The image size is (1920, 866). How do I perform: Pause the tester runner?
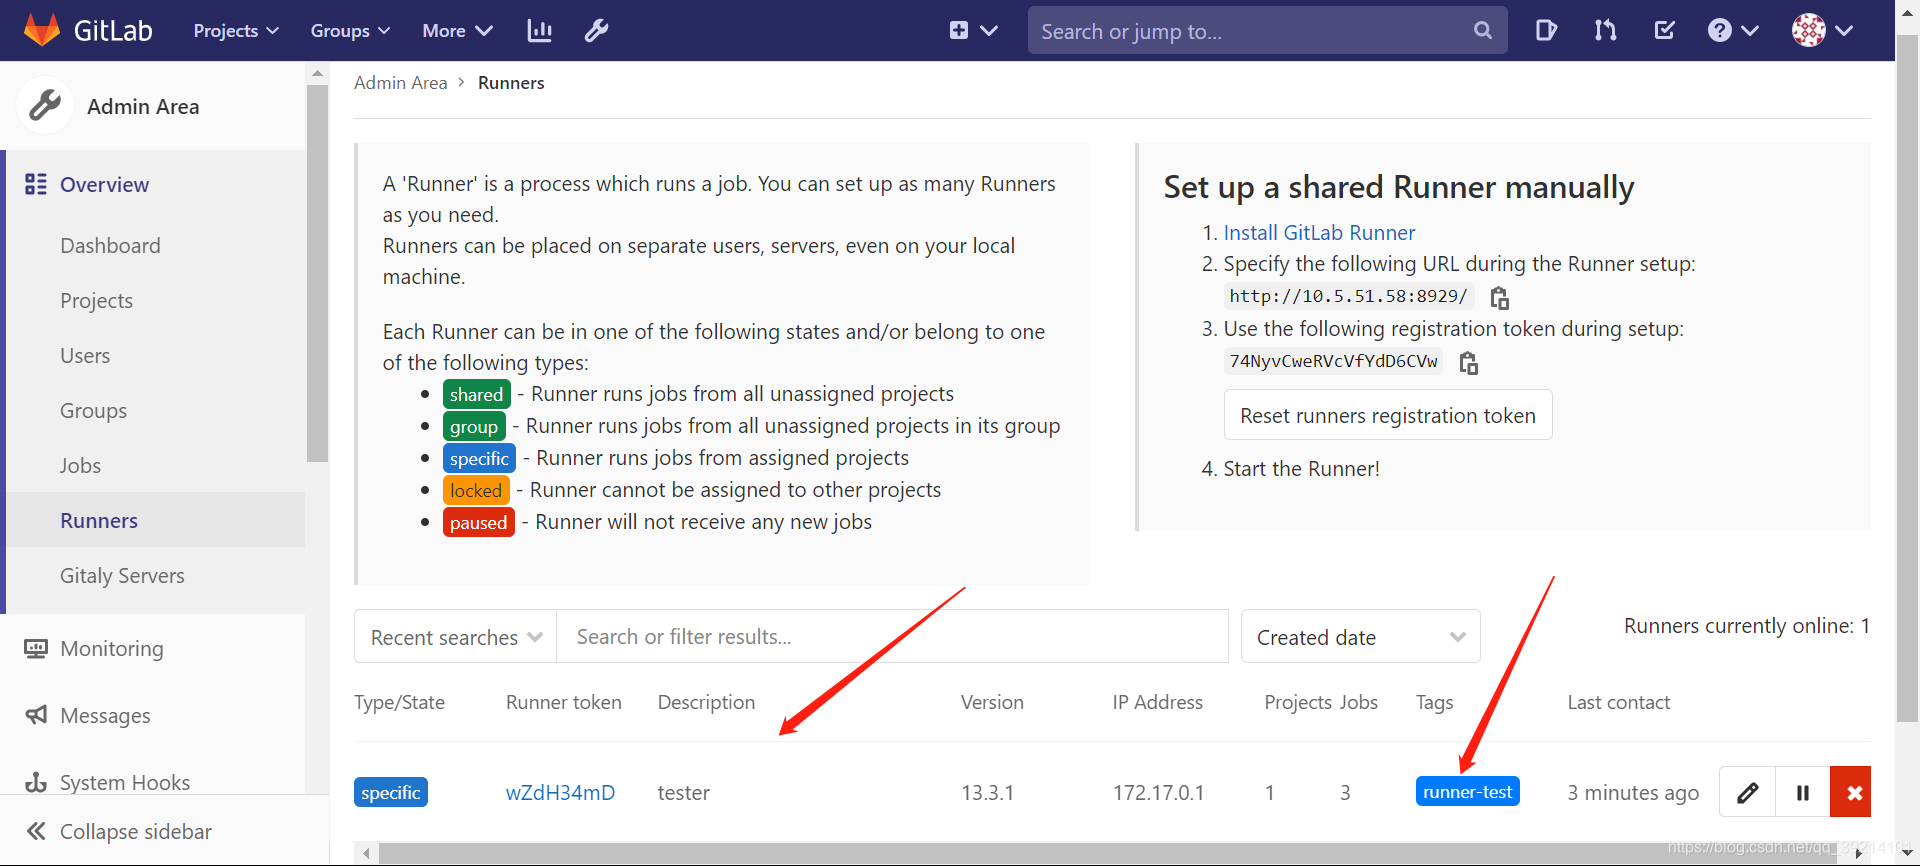point(1802,792)
